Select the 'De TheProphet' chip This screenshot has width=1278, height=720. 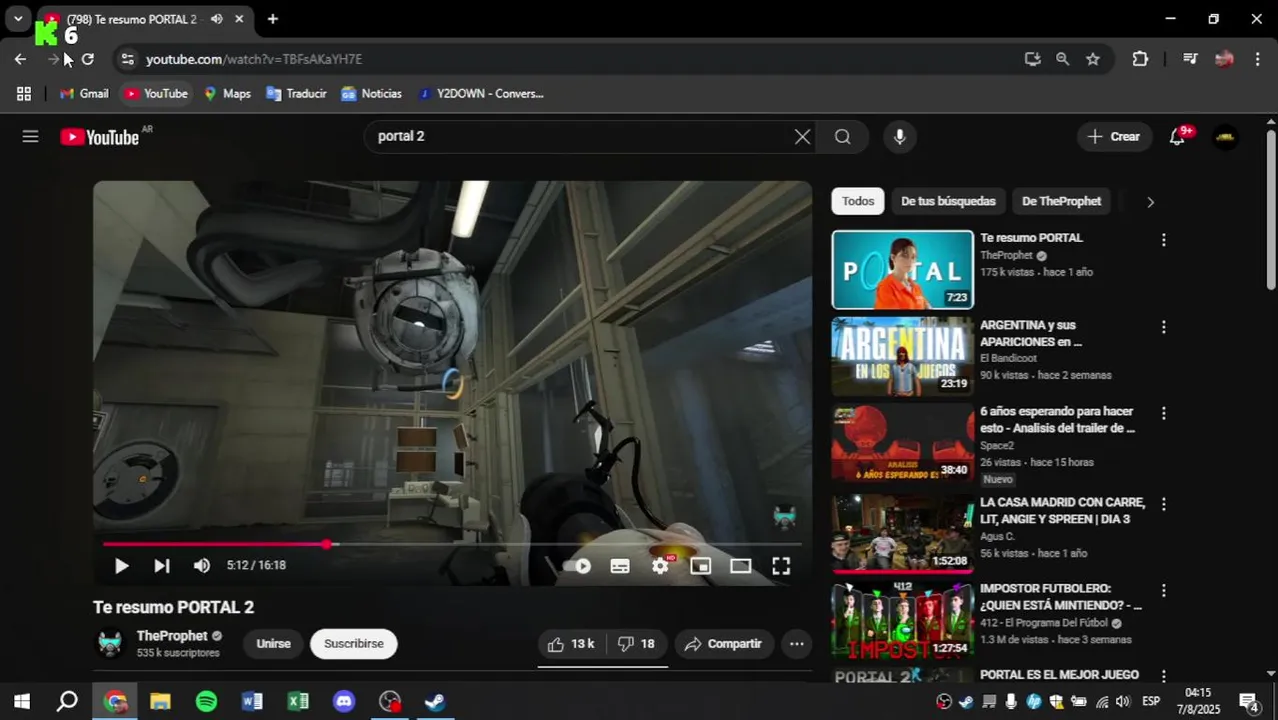(1061, 201)
